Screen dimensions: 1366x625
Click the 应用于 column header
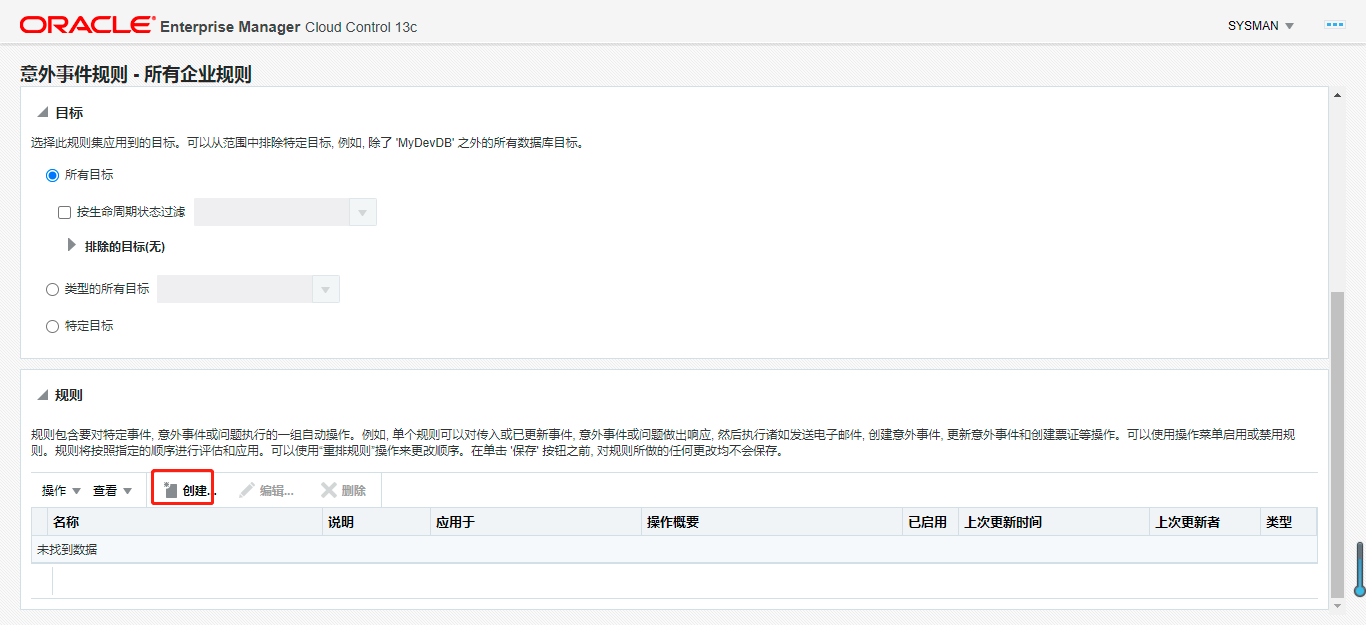click(535, 522)
